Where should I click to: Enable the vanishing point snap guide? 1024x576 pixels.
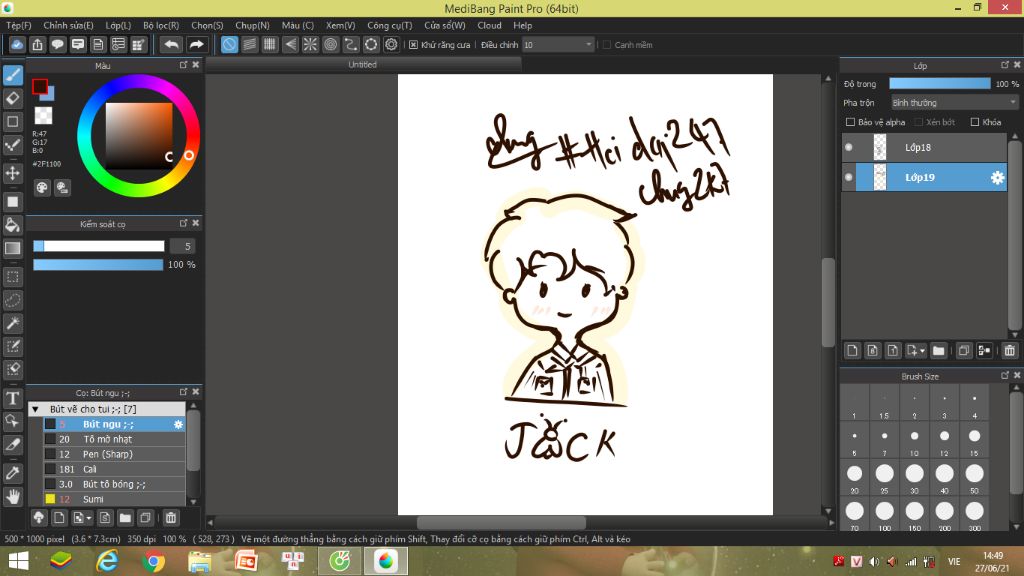pyautogui.click(x=290, y=44)
